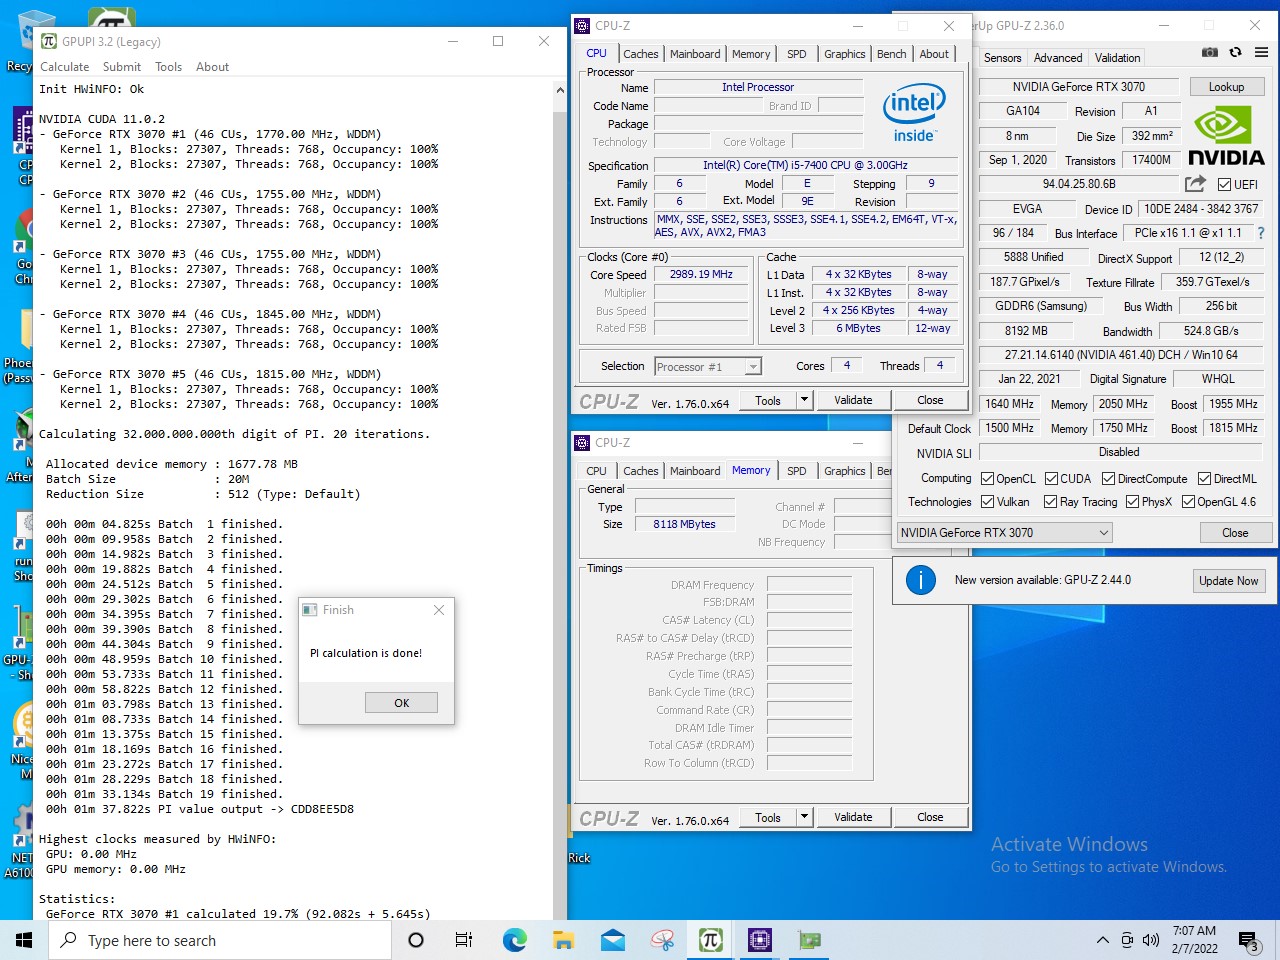Open the Mail app from taskbar
Image resolution: width=1280 pixels, height=960 pixels.
(612, 940)
